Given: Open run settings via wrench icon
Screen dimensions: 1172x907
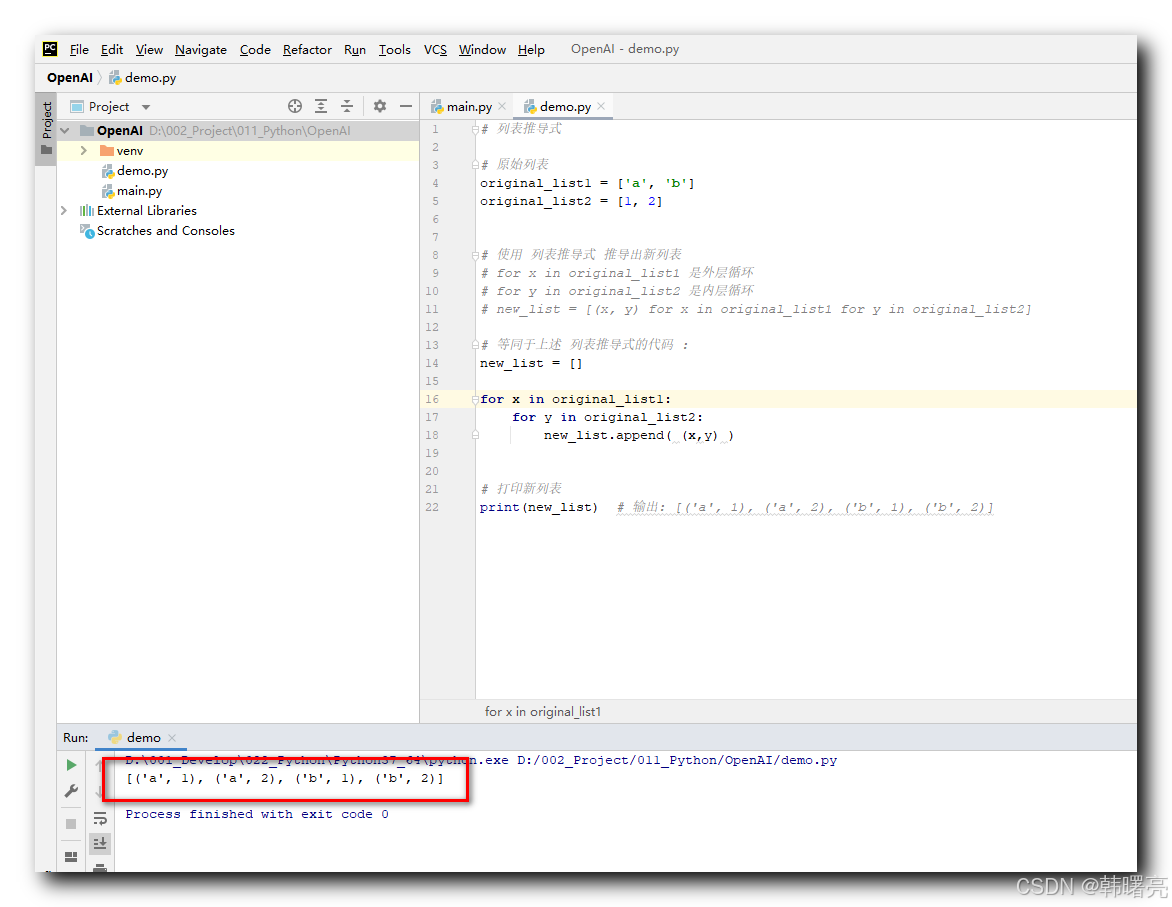Looking at the screenshot, I should [70, 791].
